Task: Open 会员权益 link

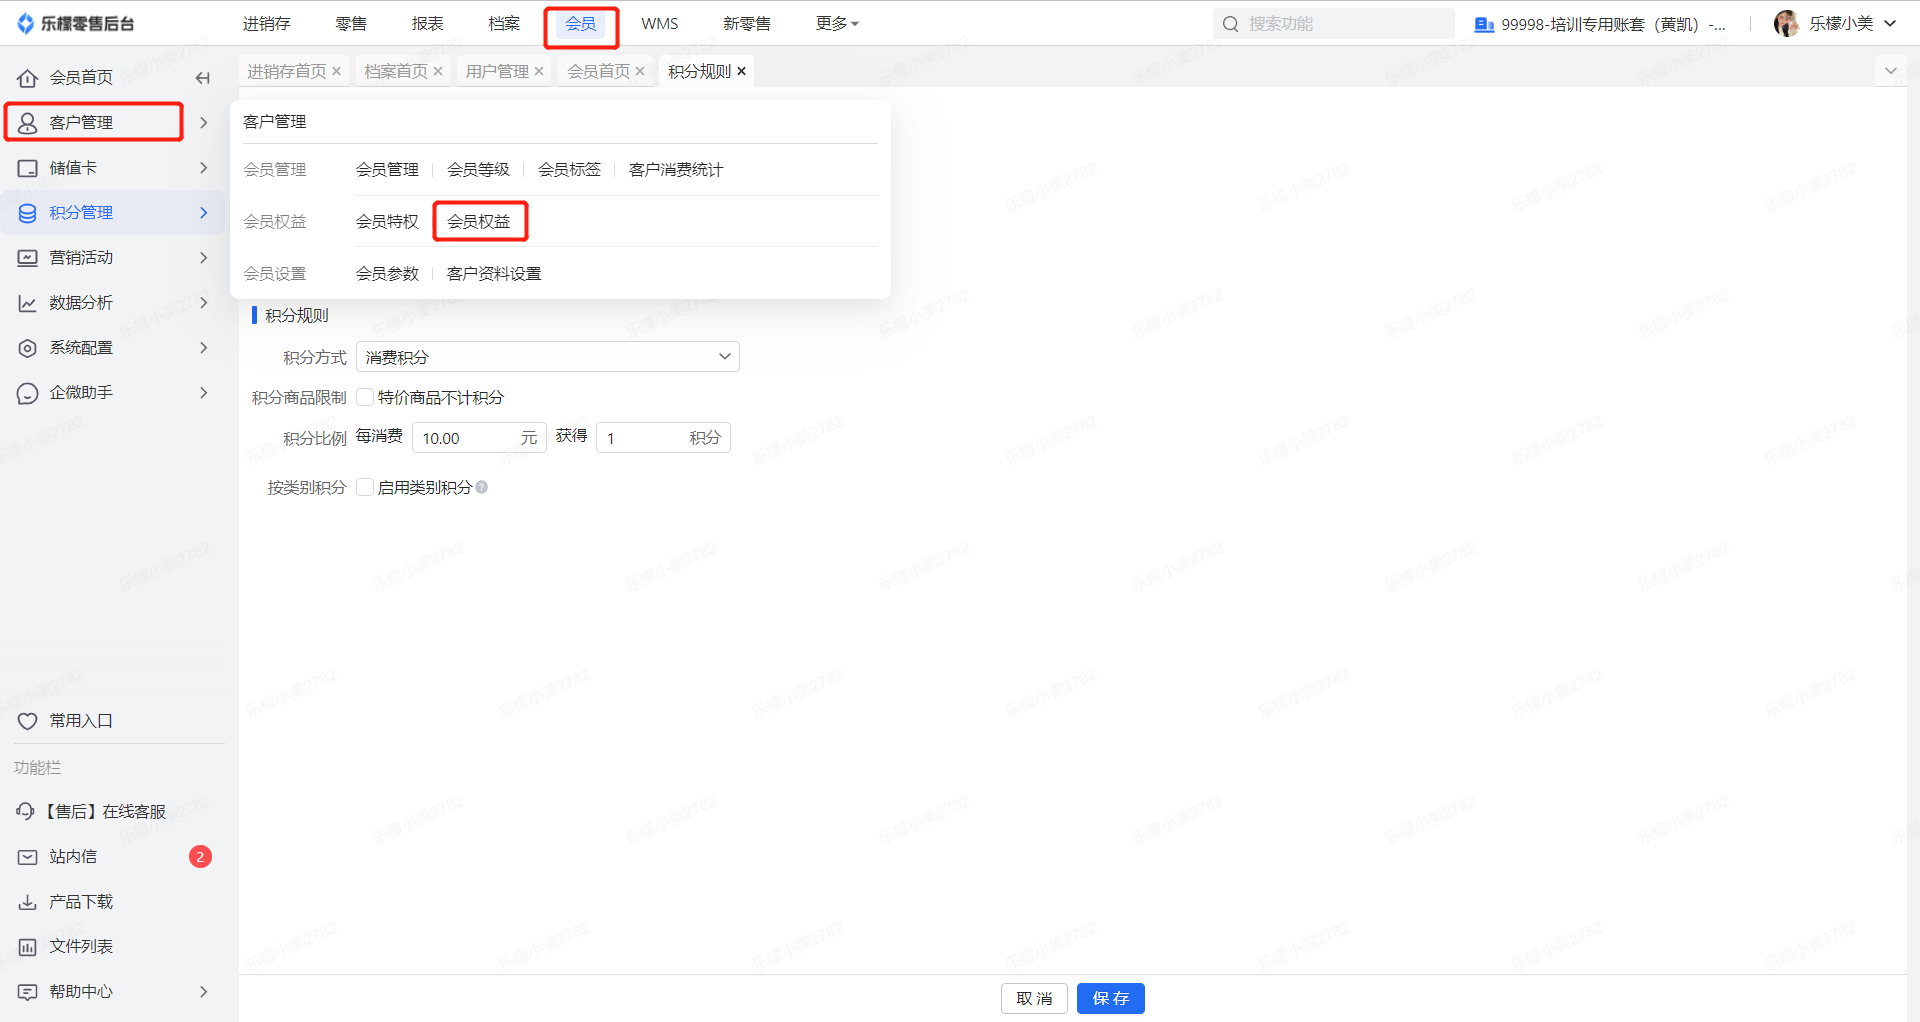Action: (479, 221)
